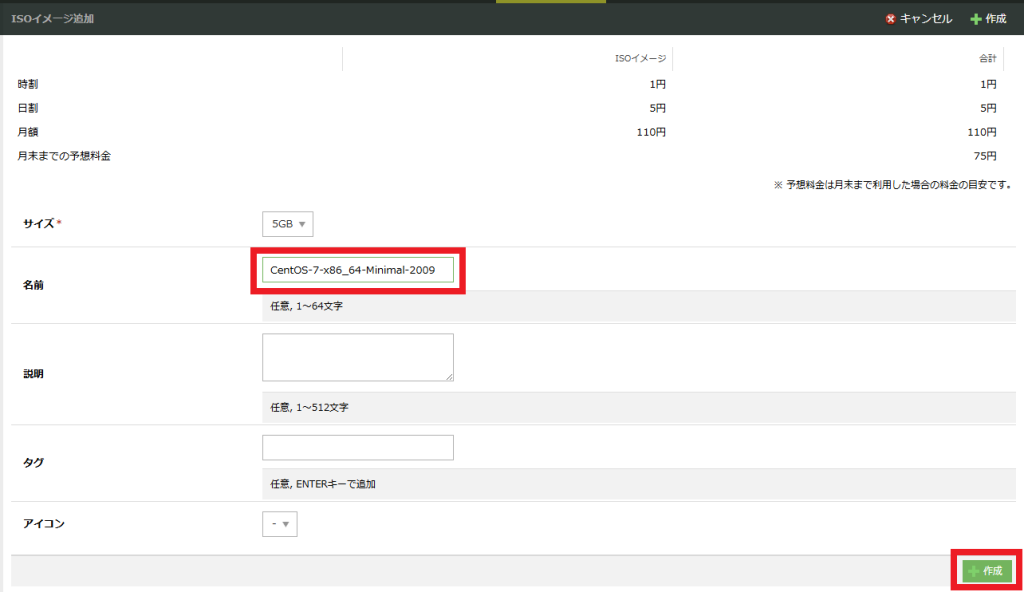Click the 説明 textarea resize handle
The width and height of the screenshot is (1024, 592).
pyautogui.click(x=449, y=377)
